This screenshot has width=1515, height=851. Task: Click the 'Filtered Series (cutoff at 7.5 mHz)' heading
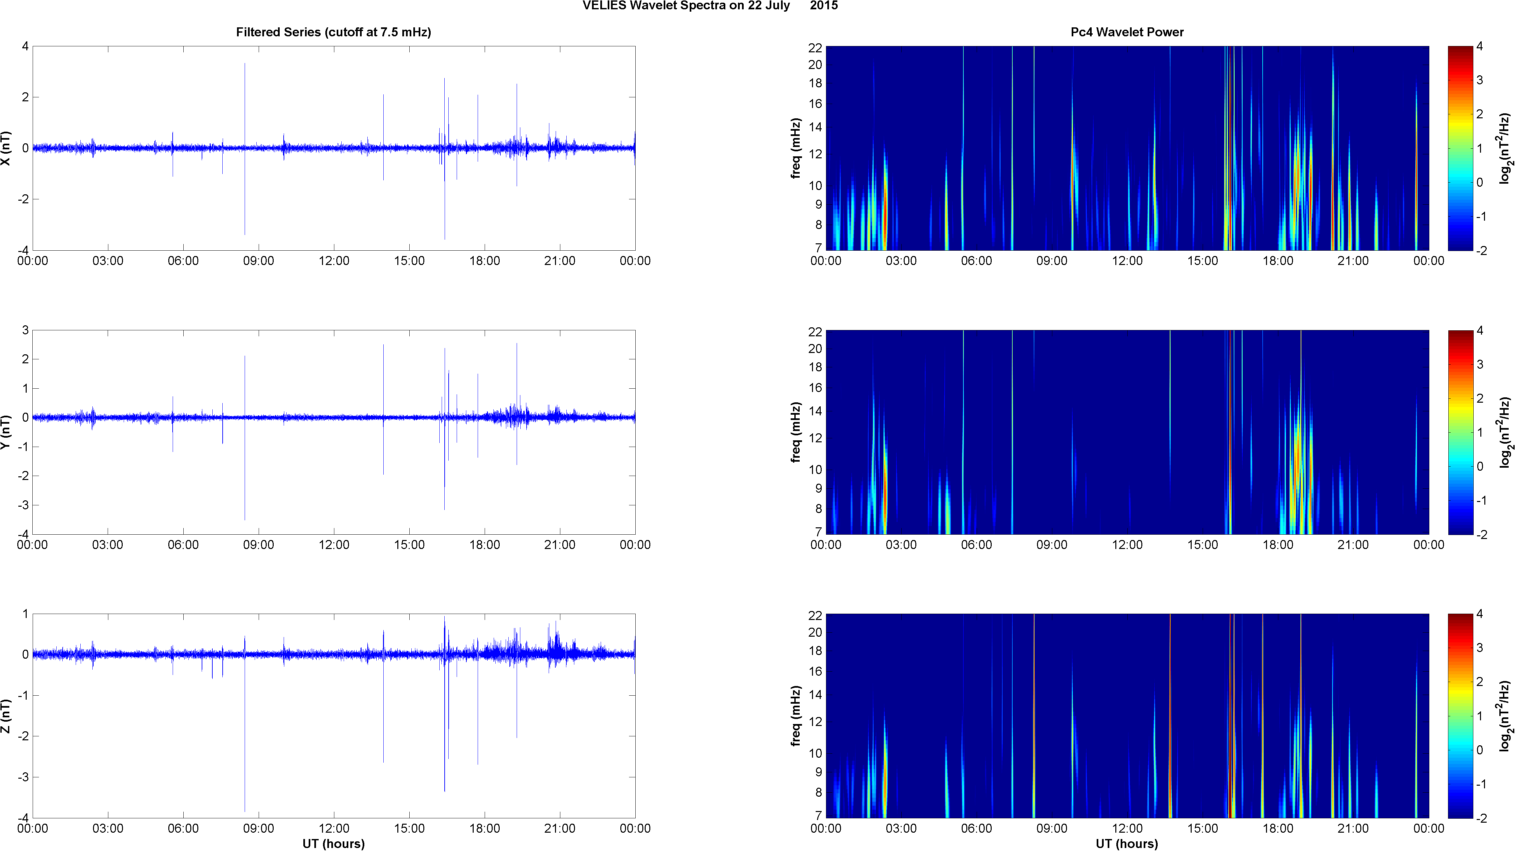coord(333,32)
